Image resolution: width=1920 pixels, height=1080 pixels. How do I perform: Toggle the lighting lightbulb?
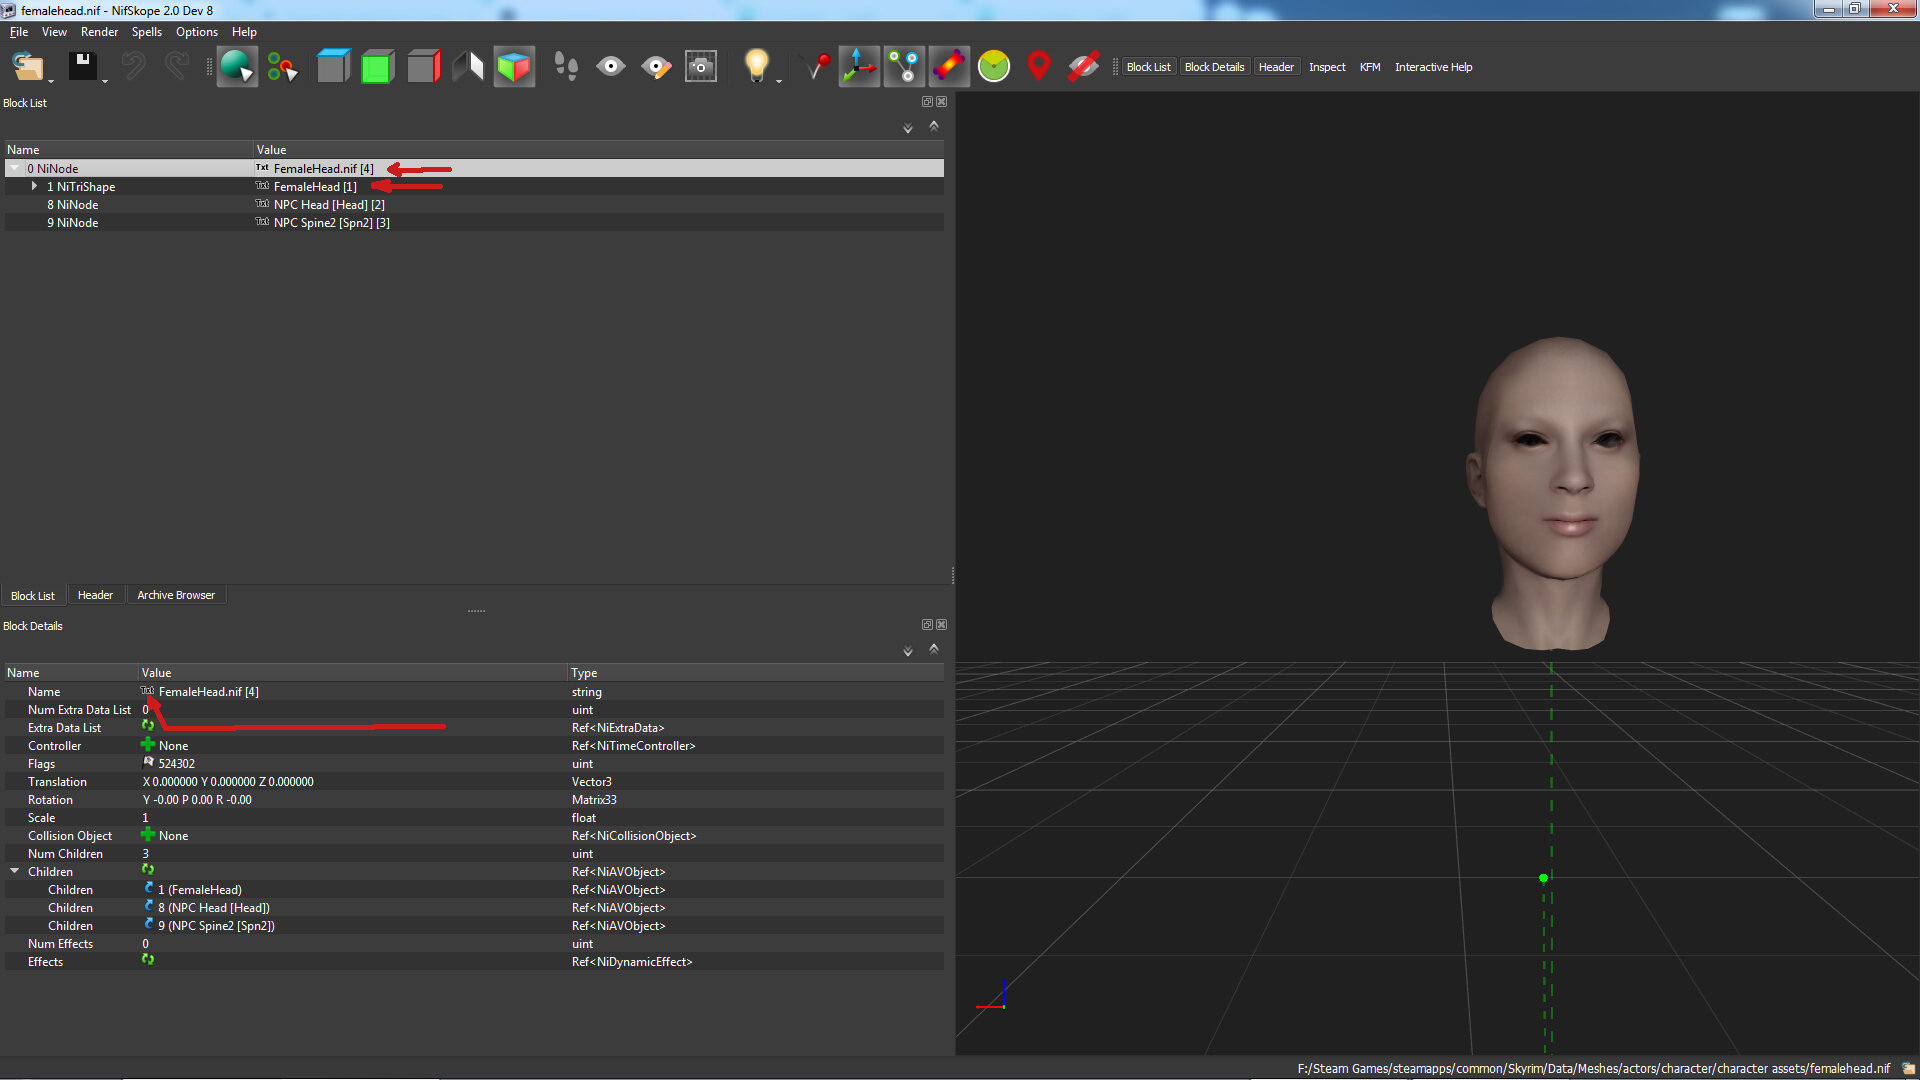756,66
